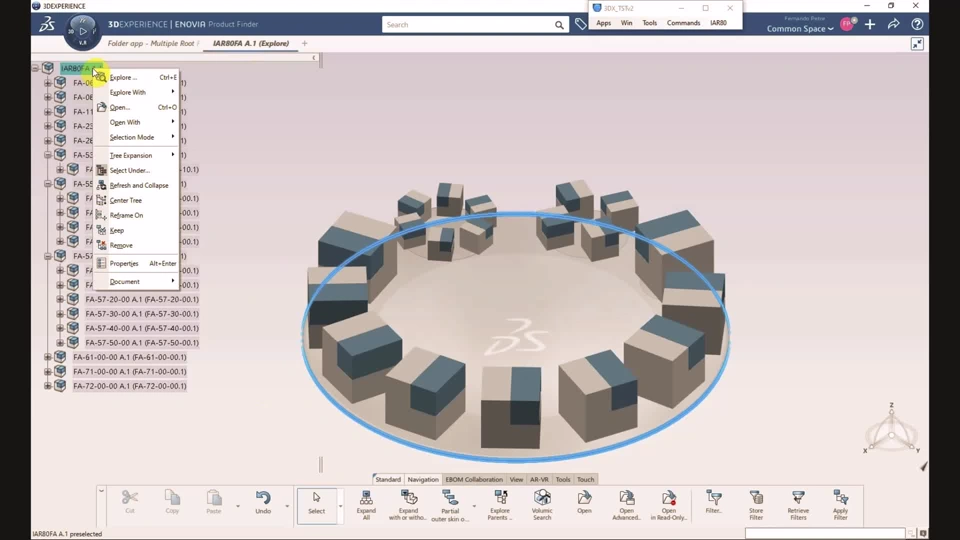
Task: Switch to EBOM Collaboration tab
Action: tap(474, 479)
